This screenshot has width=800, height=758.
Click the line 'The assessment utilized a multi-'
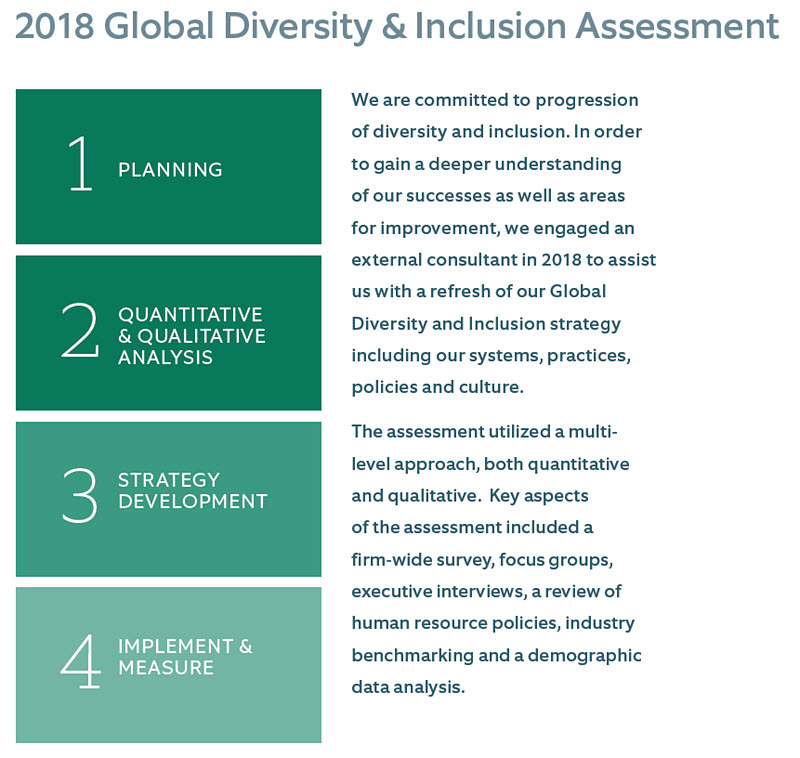484,432
